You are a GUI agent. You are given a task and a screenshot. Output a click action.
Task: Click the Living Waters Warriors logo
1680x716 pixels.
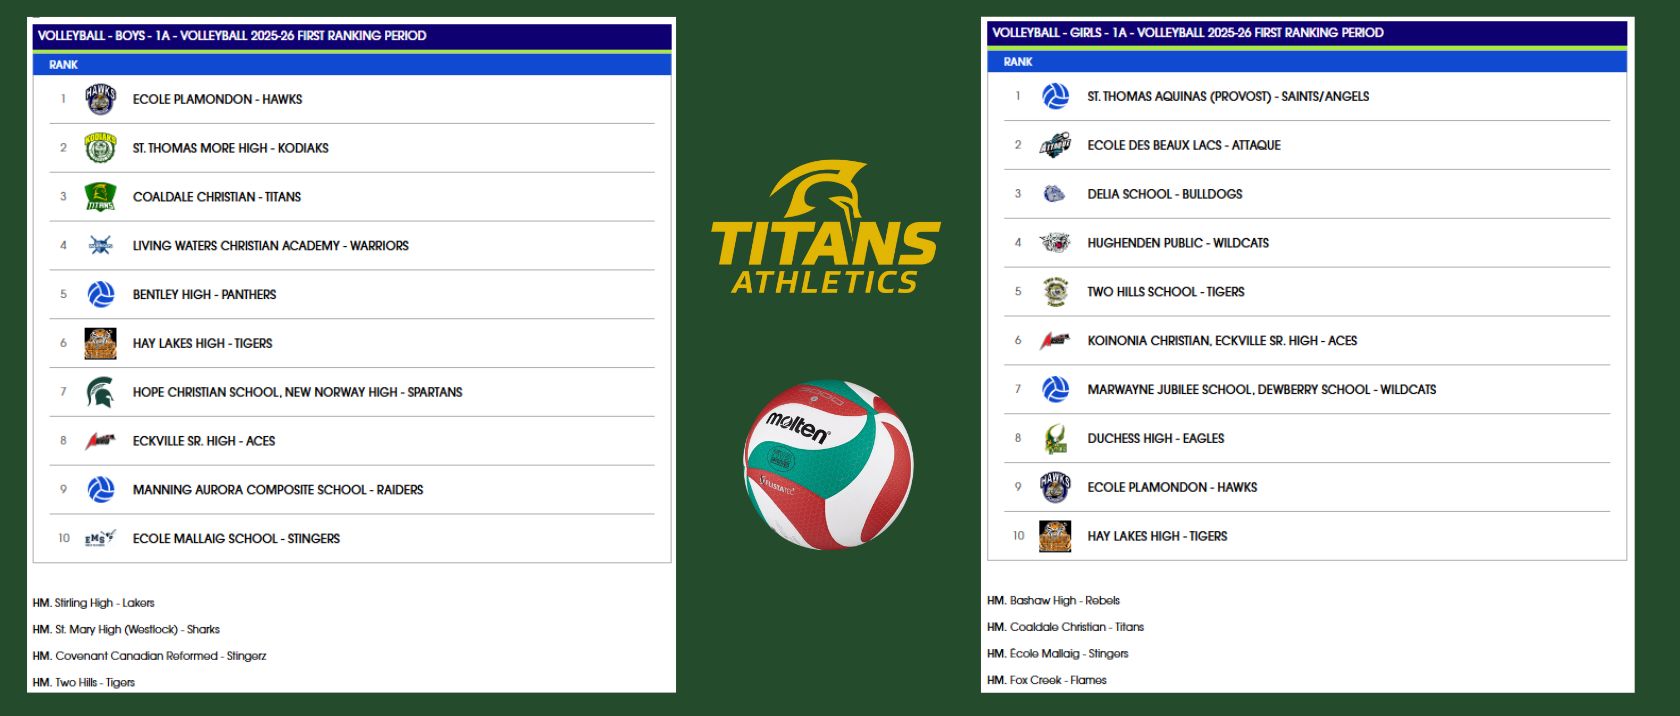pos(100,245)
